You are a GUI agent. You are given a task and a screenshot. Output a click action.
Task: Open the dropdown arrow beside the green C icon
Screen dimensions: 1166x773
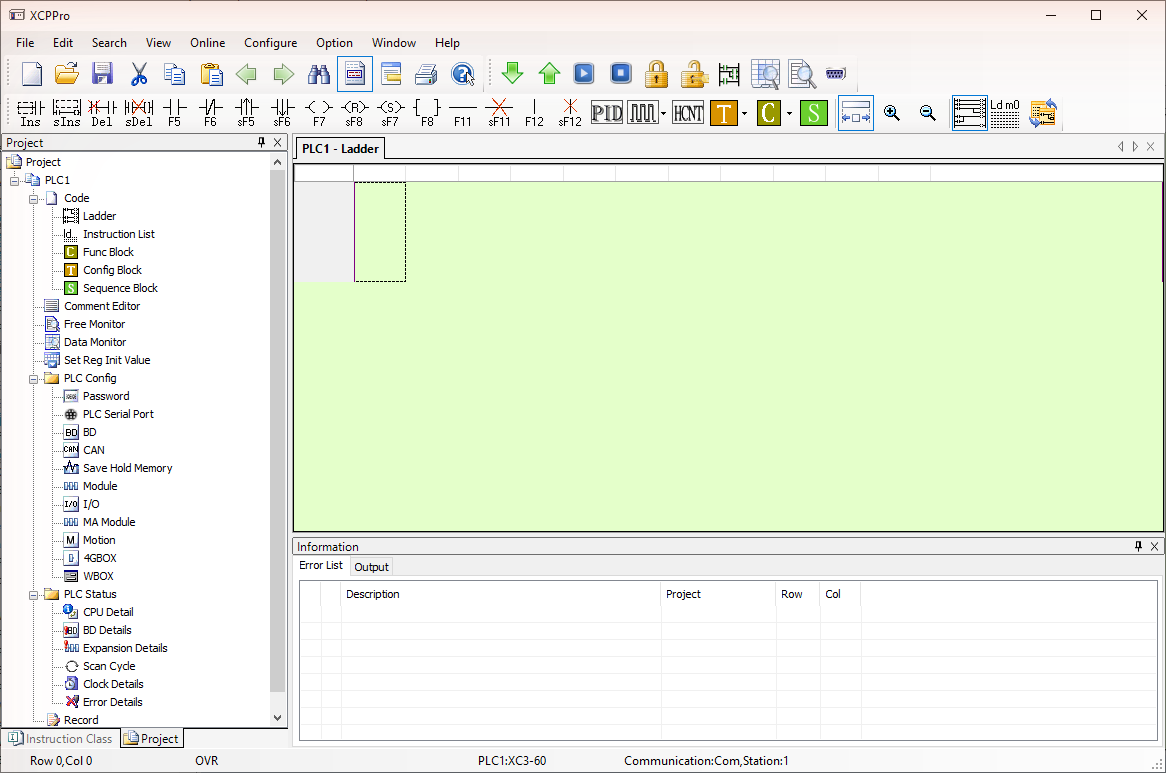[789, 114]
